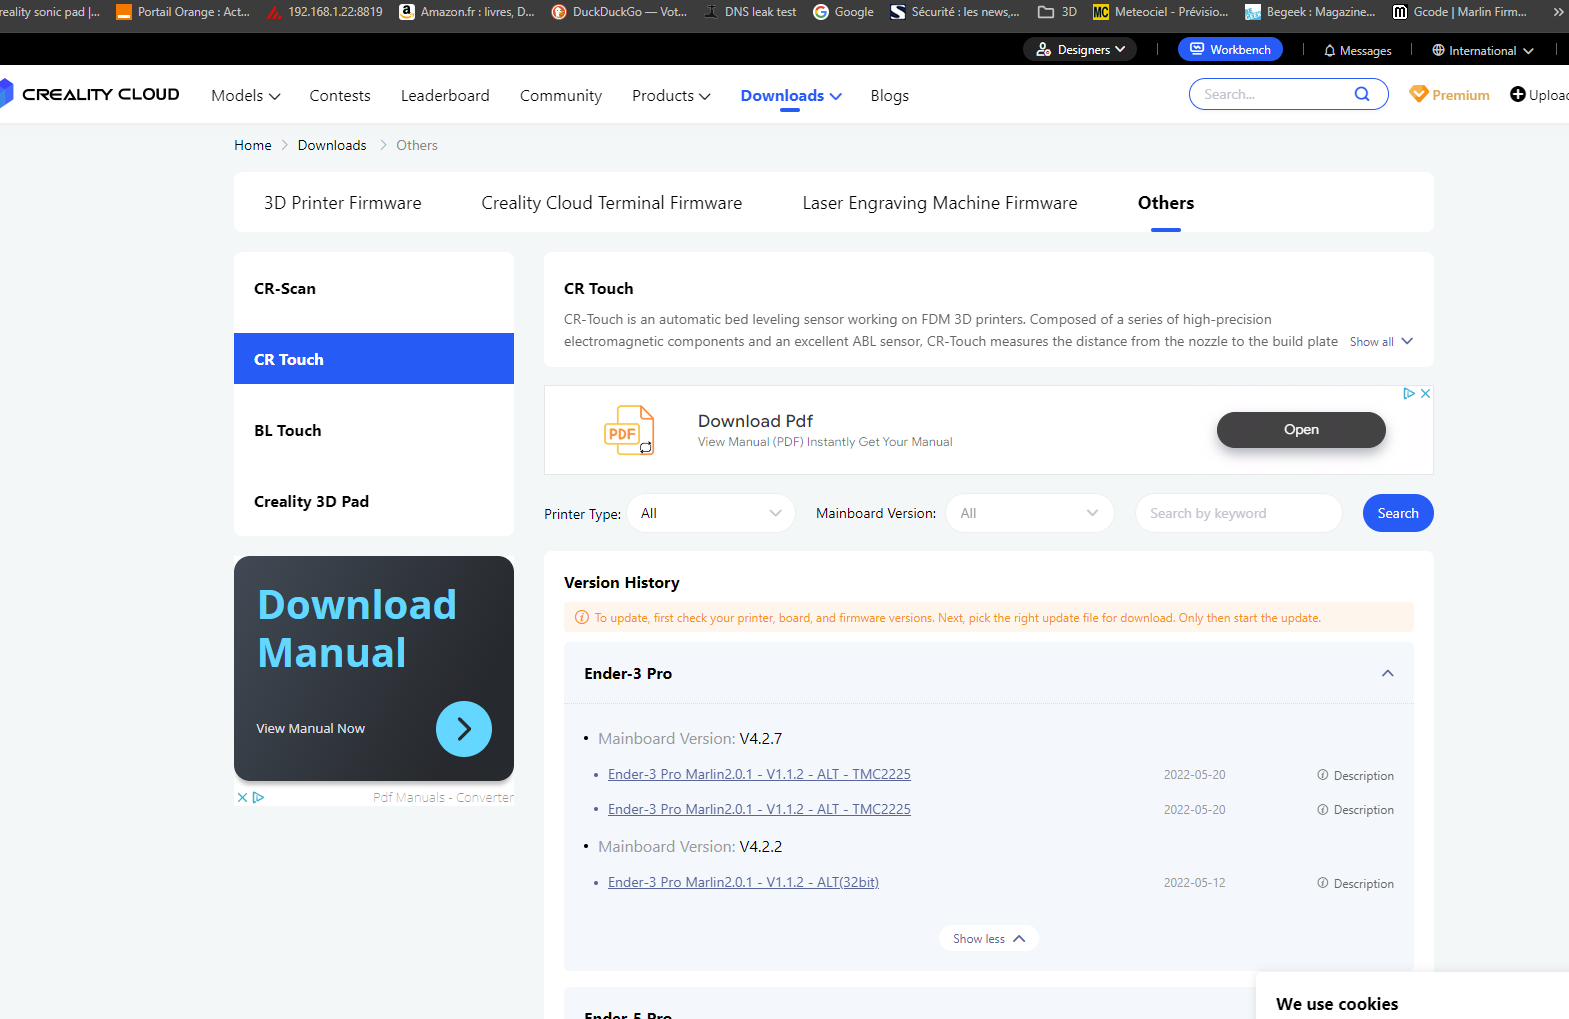This screenshot has width=1569, height=1019.
Task: Open the Community page
Action: tap(561, 95)
